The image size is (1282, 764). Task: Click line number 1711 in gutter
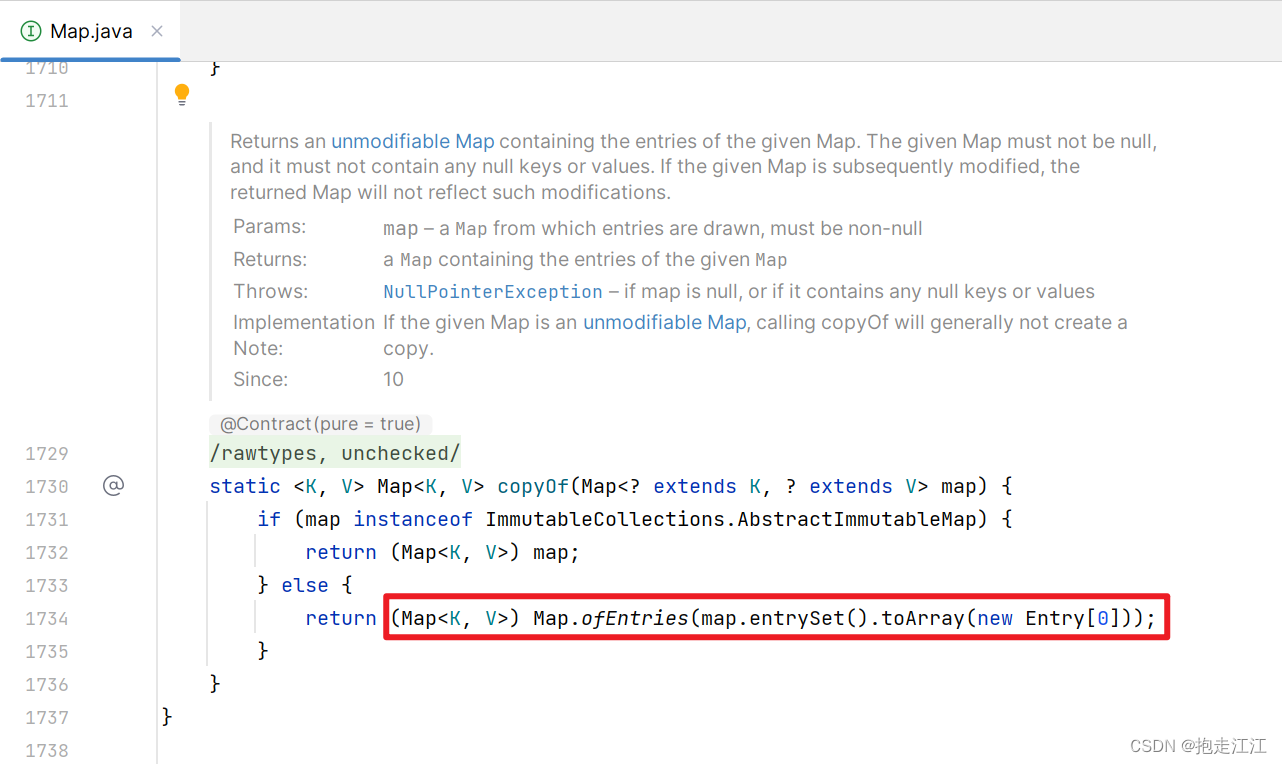click(47, 100)
